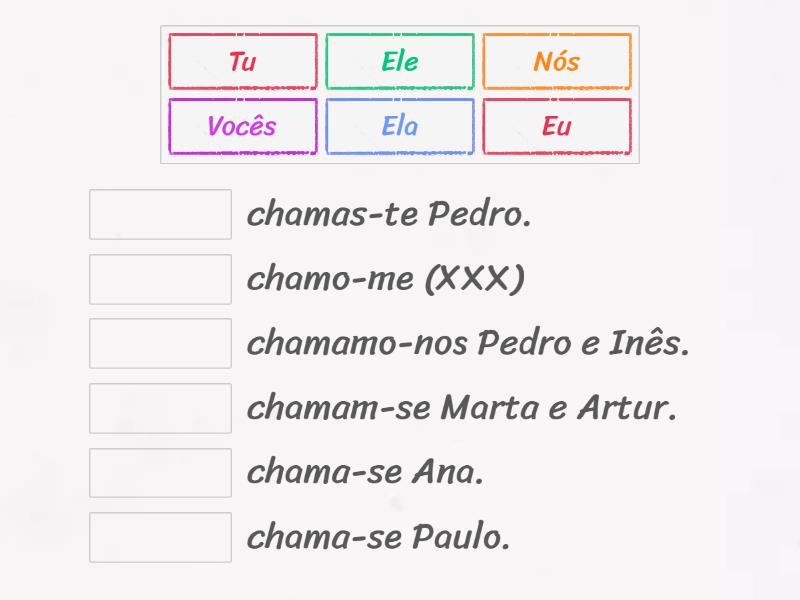The width and height of the screenshot is (800, 600).
Task: Grab the red Eu tile
Action: click(557, 126)
